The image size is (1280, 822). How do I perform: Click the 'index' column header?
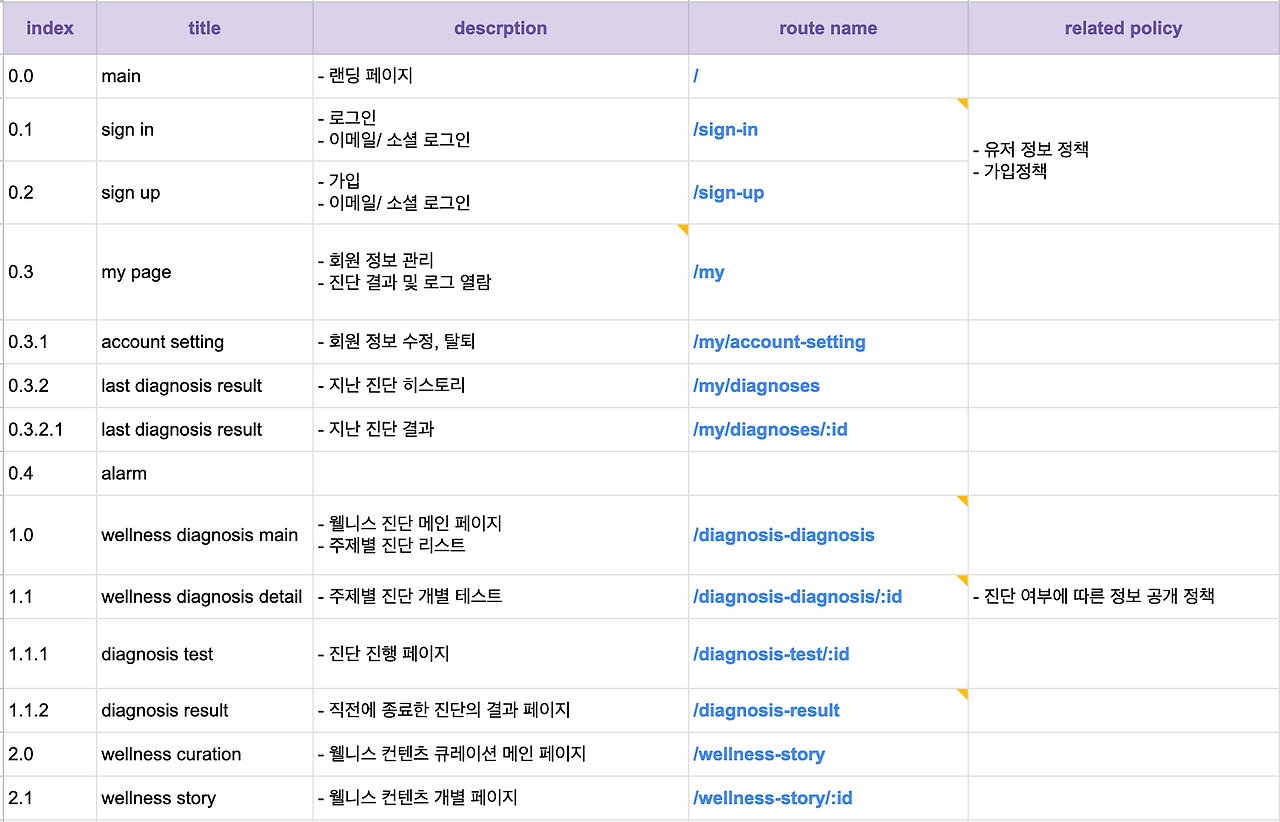[x=49, y=27]
